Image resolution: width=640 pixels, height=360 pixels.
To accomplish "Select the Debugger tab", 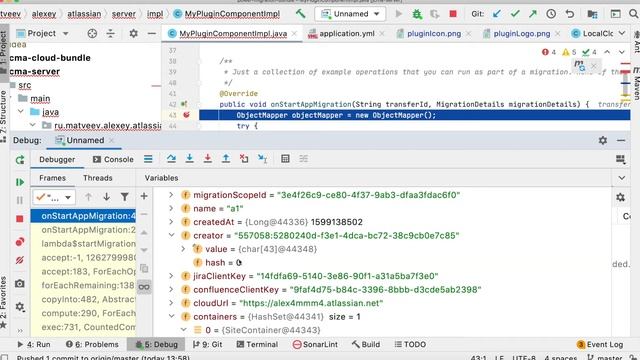I will coord(57,160).
